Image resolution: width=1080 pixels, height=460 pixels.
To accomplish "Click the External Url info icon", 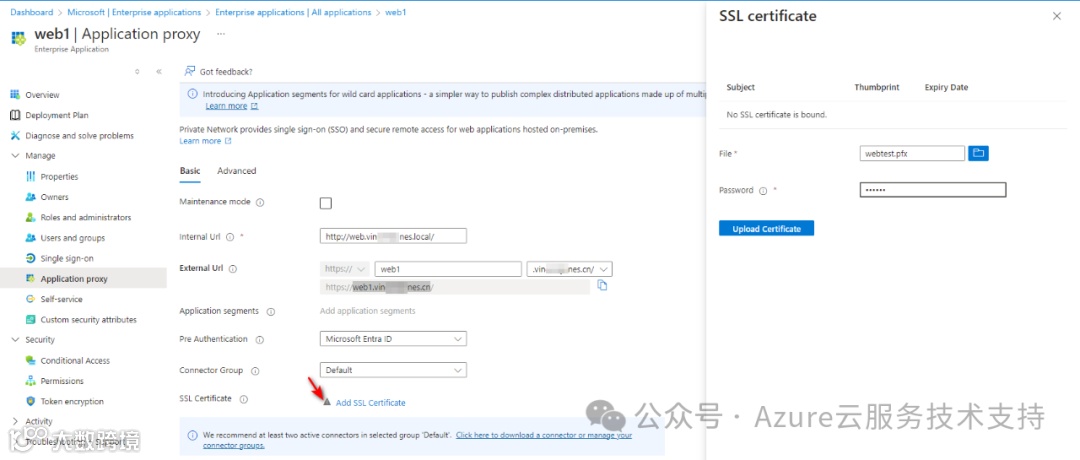I will [233, 269].
